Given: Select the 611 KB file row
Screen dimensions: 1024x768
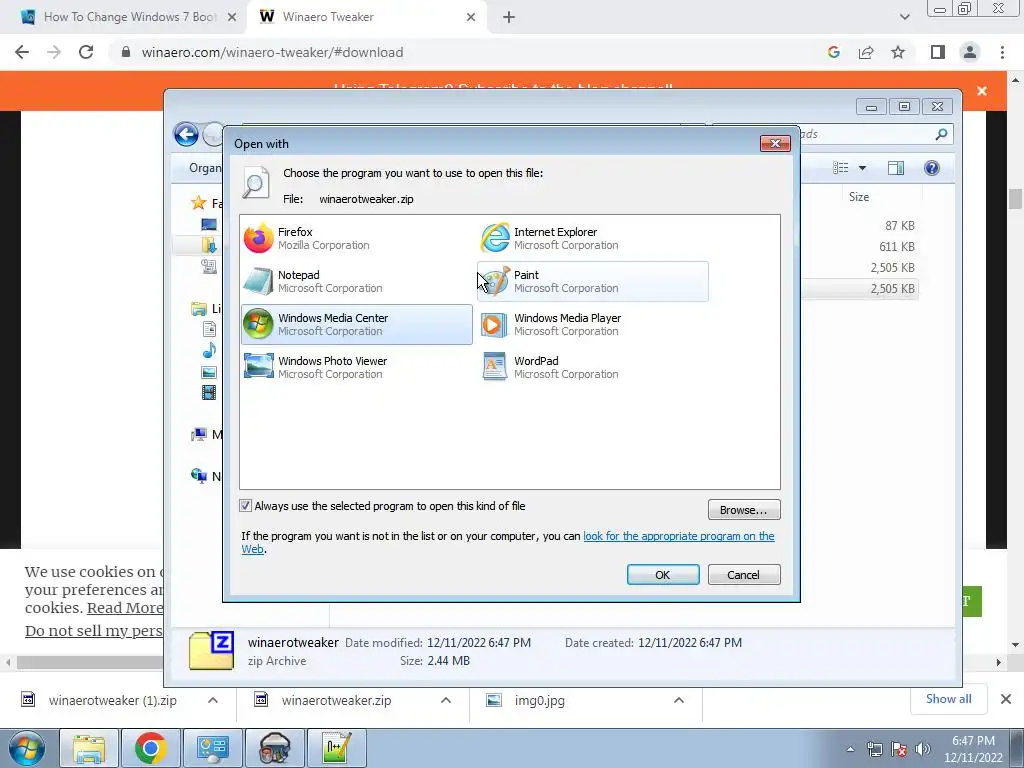Looking at the screenshot, I should [859, 246].
